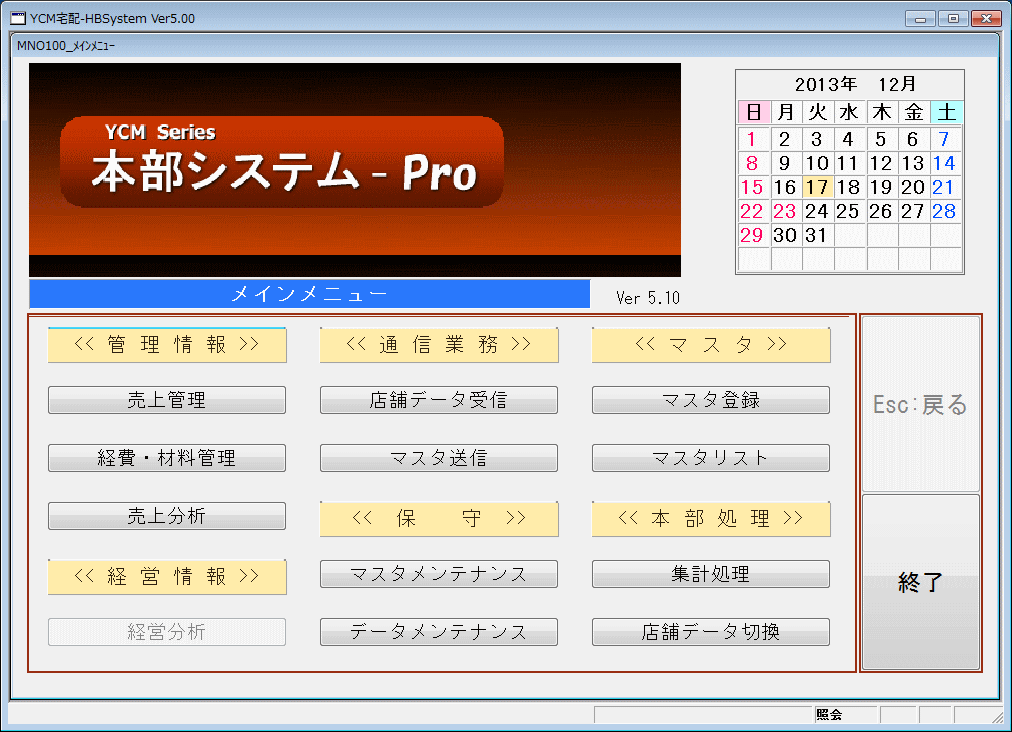Select Saturday 14 in the calendar
The height and width of the screenshot is (732, 1012).
[945, 163]
